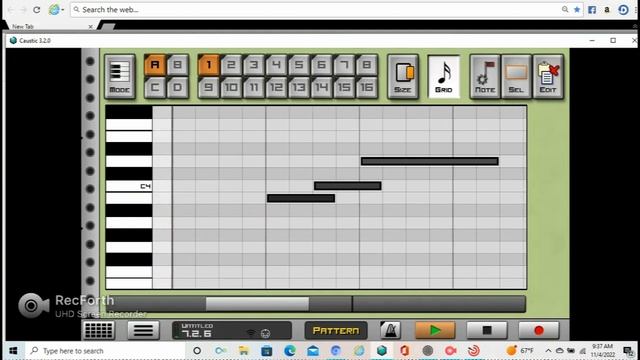Open the main menu hamburger button
The width and height of the screenshot is (640, 360).
[143, 330]
